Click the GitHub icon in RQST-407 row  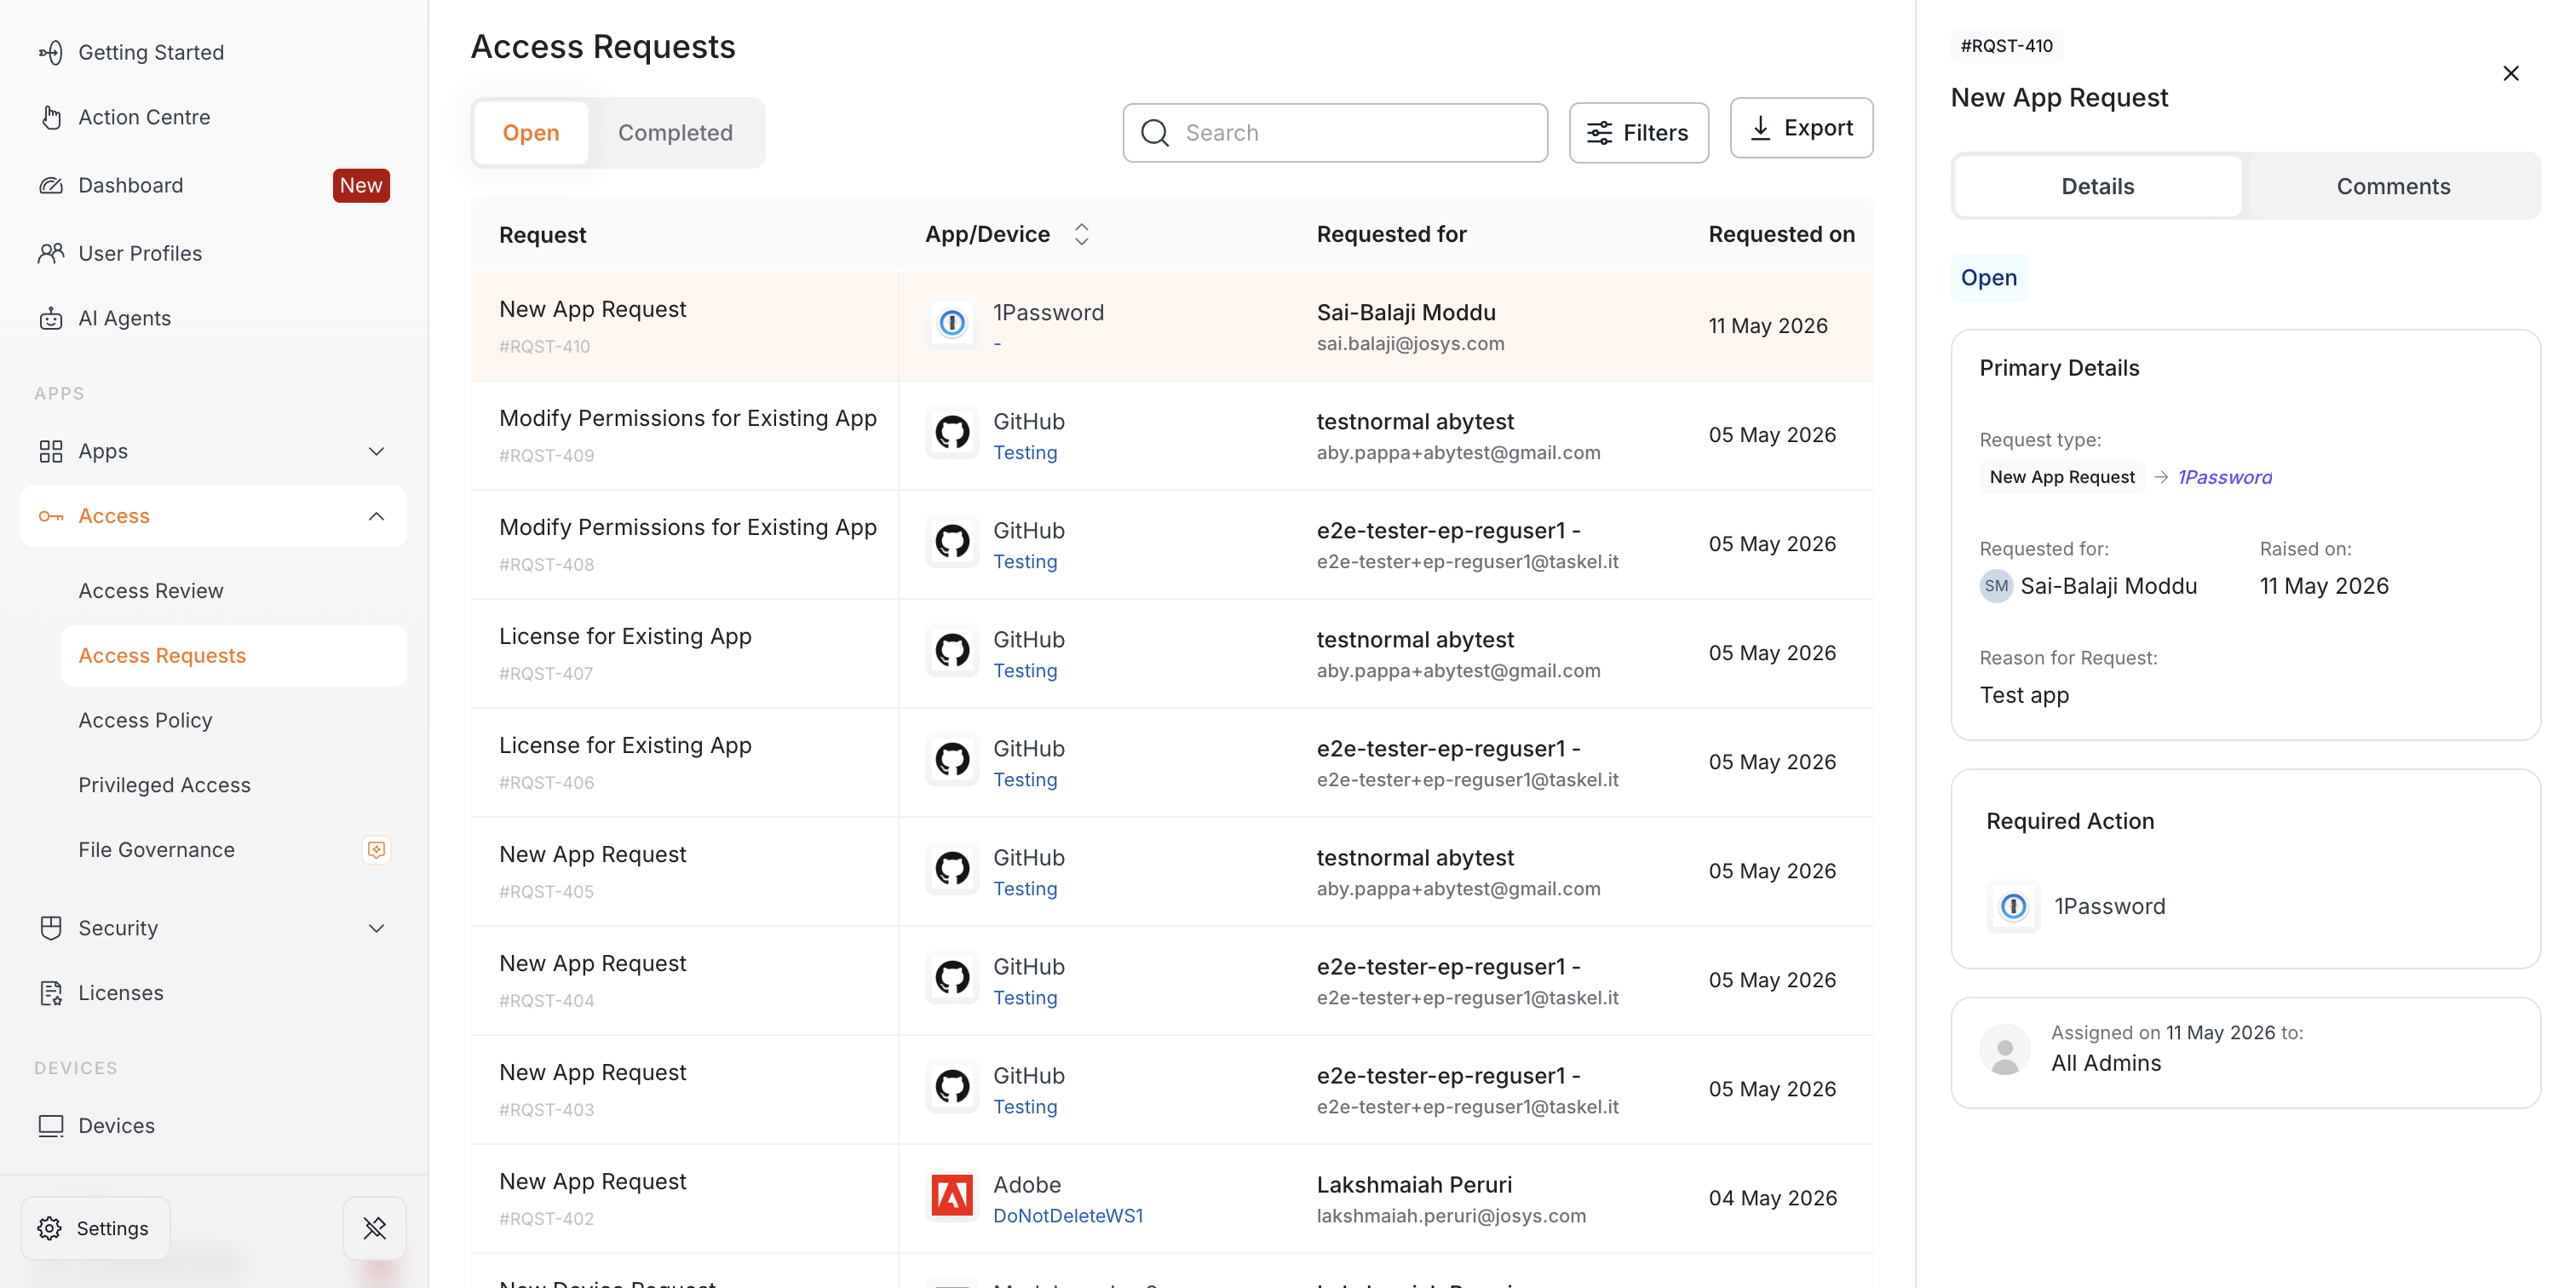click(x=952, y=650)
